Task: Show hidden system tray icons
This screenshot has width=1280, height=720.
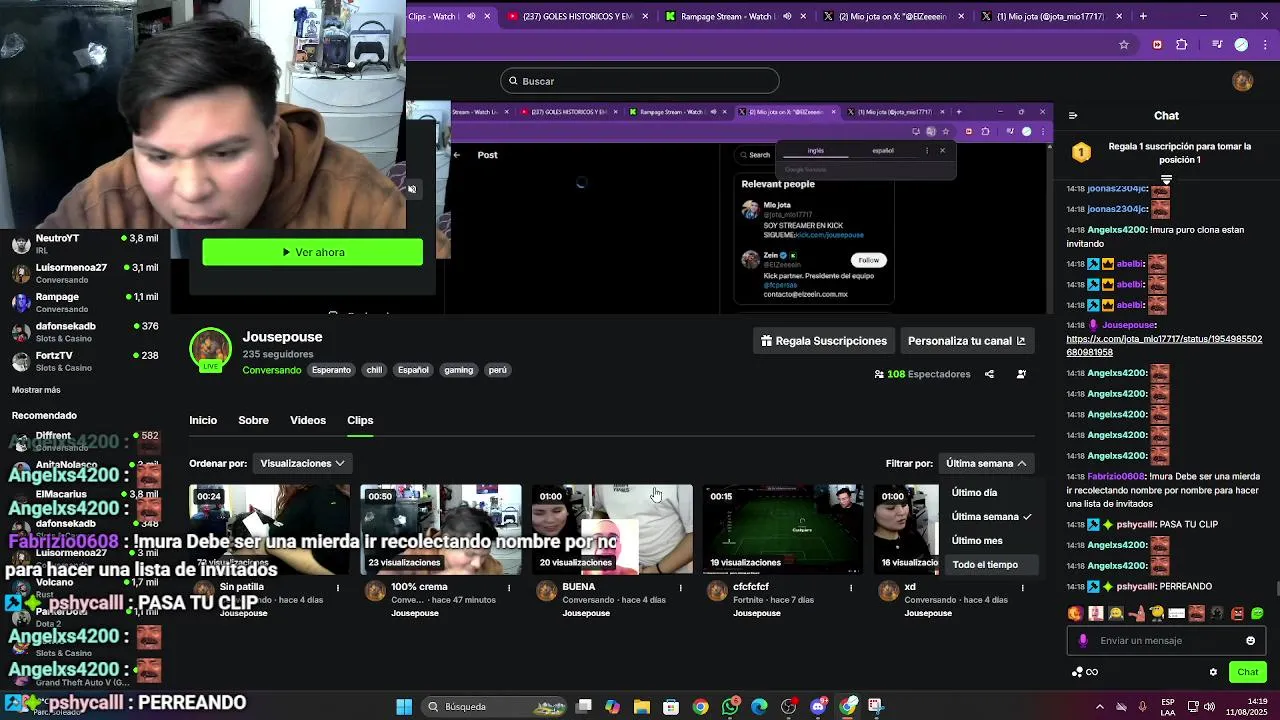Action: tap(1100, 707)
